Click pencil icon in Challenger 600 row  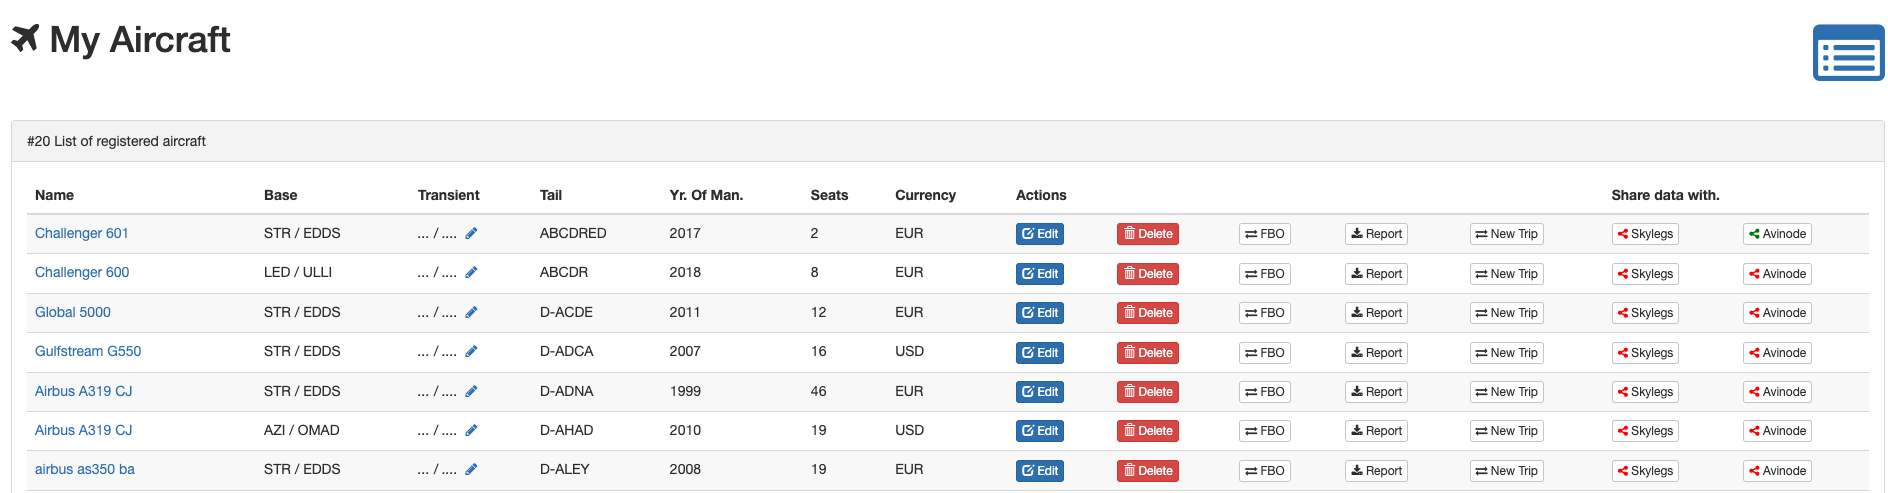[x=471, y=273]
